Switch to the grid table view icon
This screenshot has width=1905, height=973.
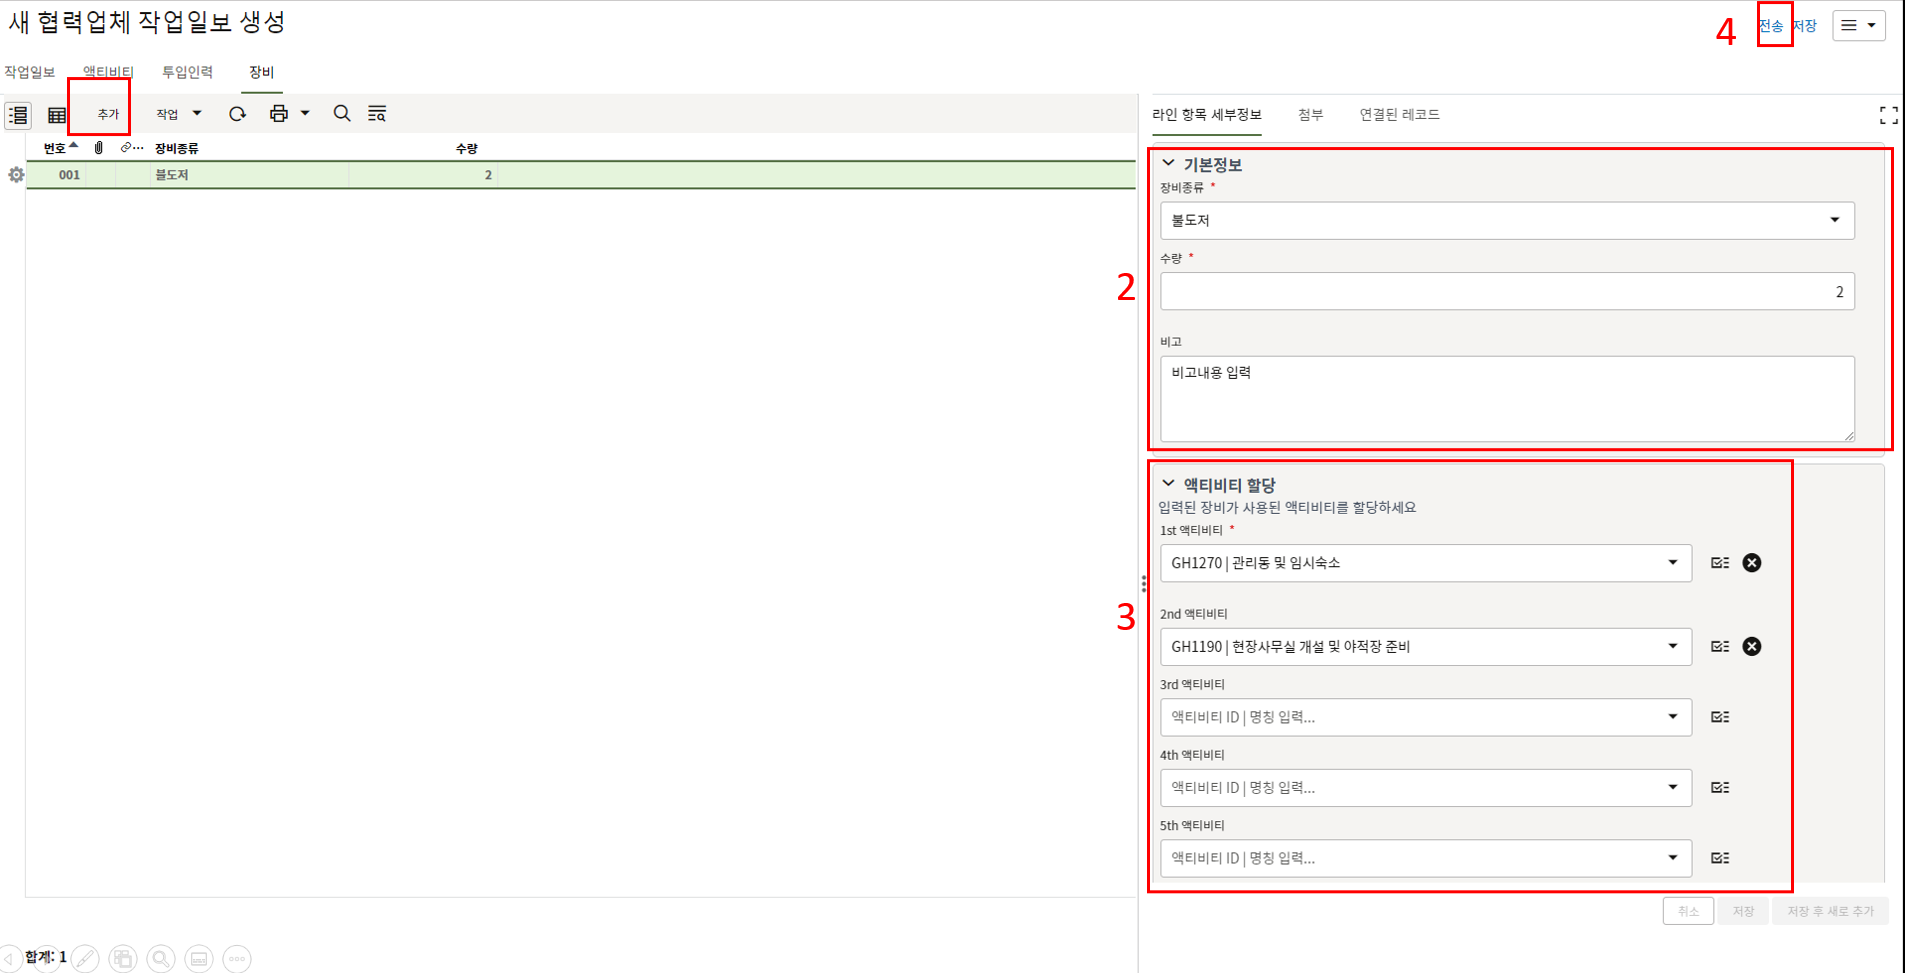tap(57, 115)
